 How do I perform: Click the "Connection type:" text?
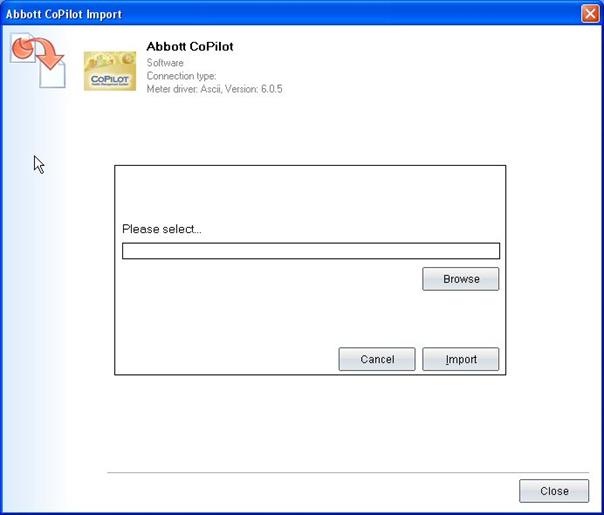[x=181, y=76]
